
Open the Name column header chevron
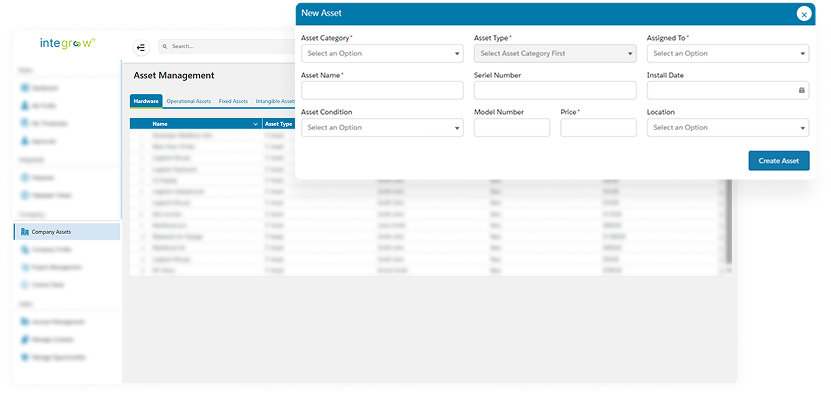pyautogui.click(x=255, y=124)
